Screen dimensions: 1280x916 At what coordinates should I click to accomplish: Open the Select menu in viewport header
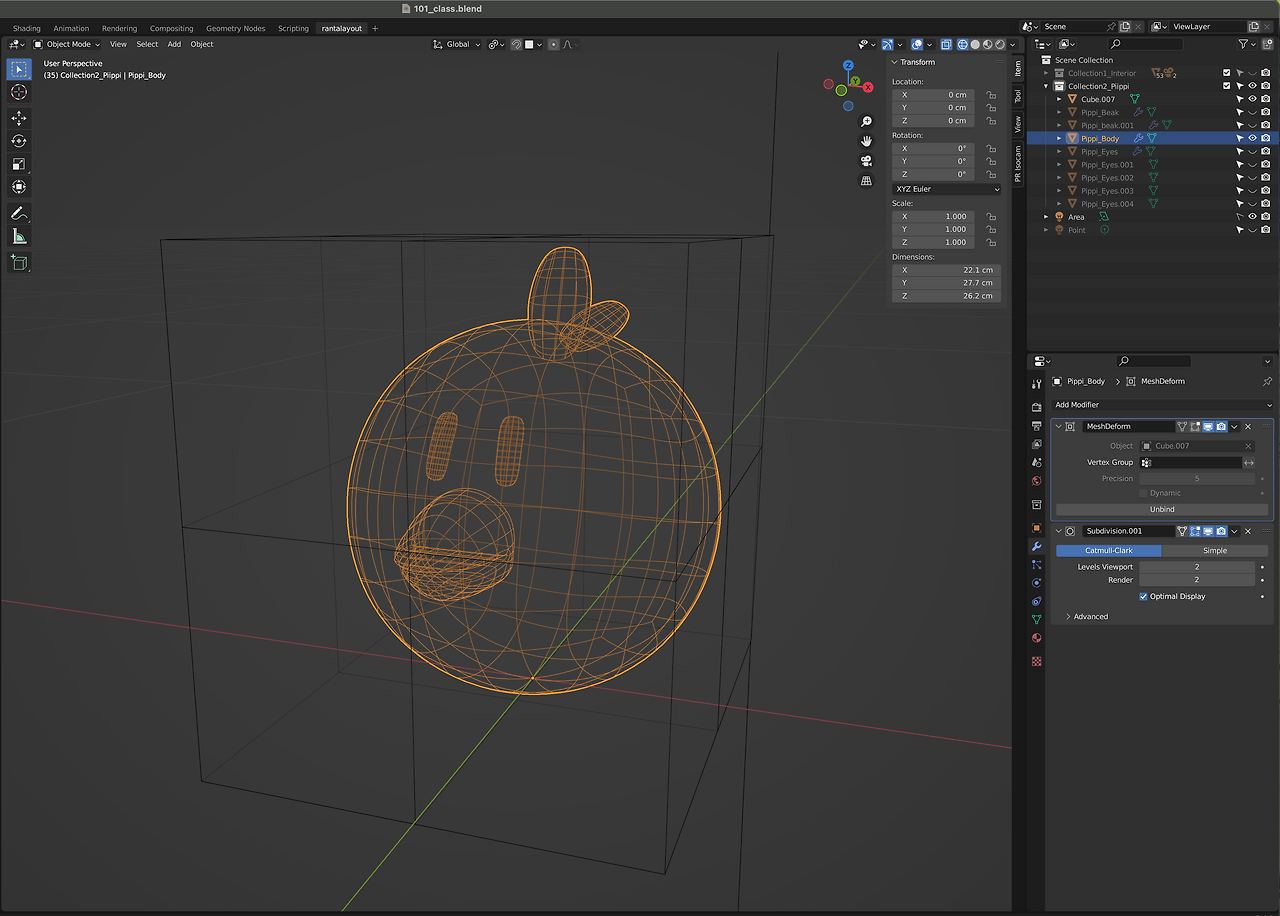point(147,44)
